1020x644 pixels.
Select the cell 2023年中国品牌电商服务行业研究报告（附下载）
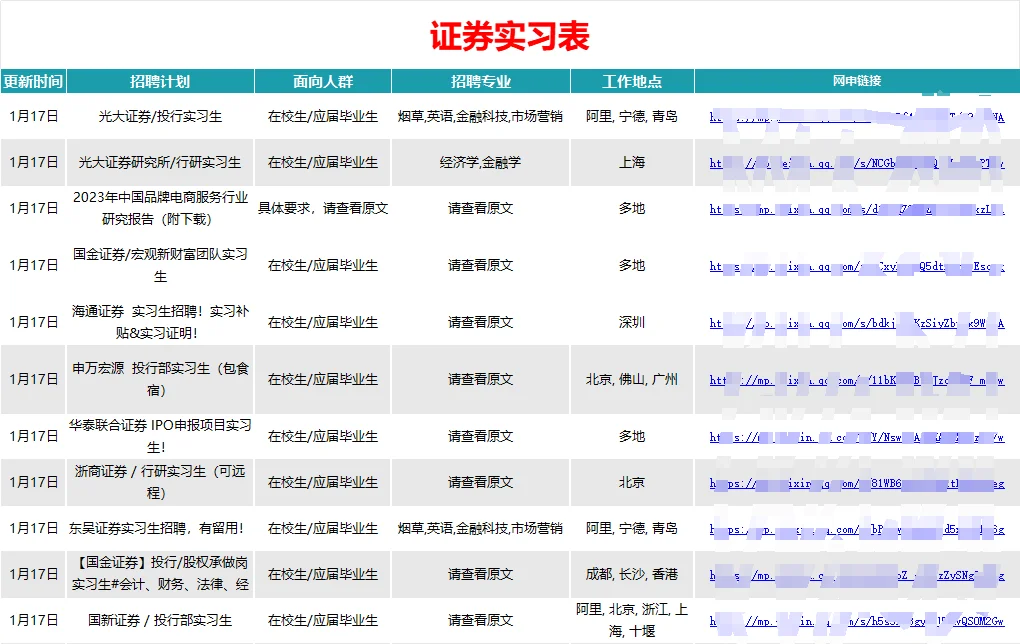click(160, 208)
